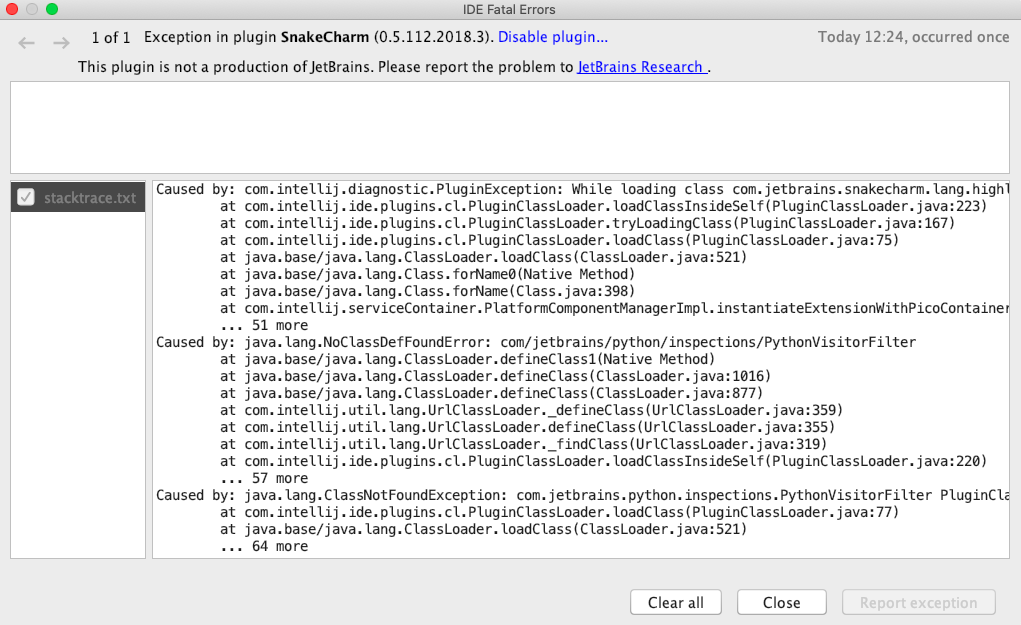Select the stacktrace.txt attachment entry
1021x625 pixels.
point(90,196)
